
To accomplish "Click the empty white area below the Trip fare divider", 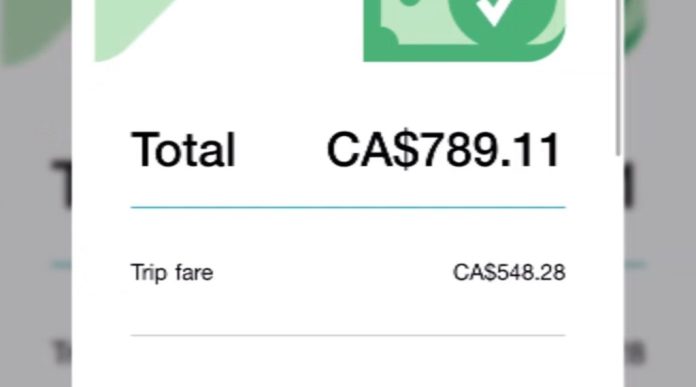I will (x=348, y=362).
